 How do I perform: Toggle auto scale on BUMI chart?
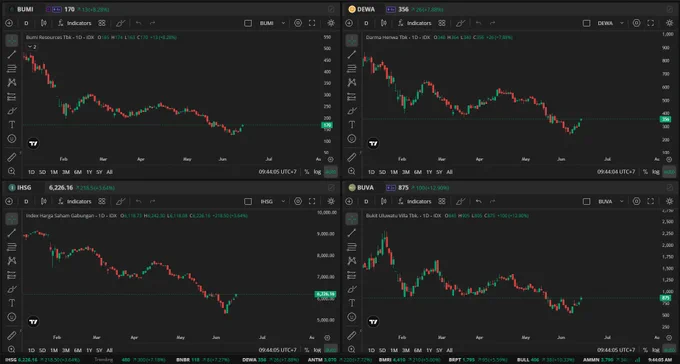(331, 172)
